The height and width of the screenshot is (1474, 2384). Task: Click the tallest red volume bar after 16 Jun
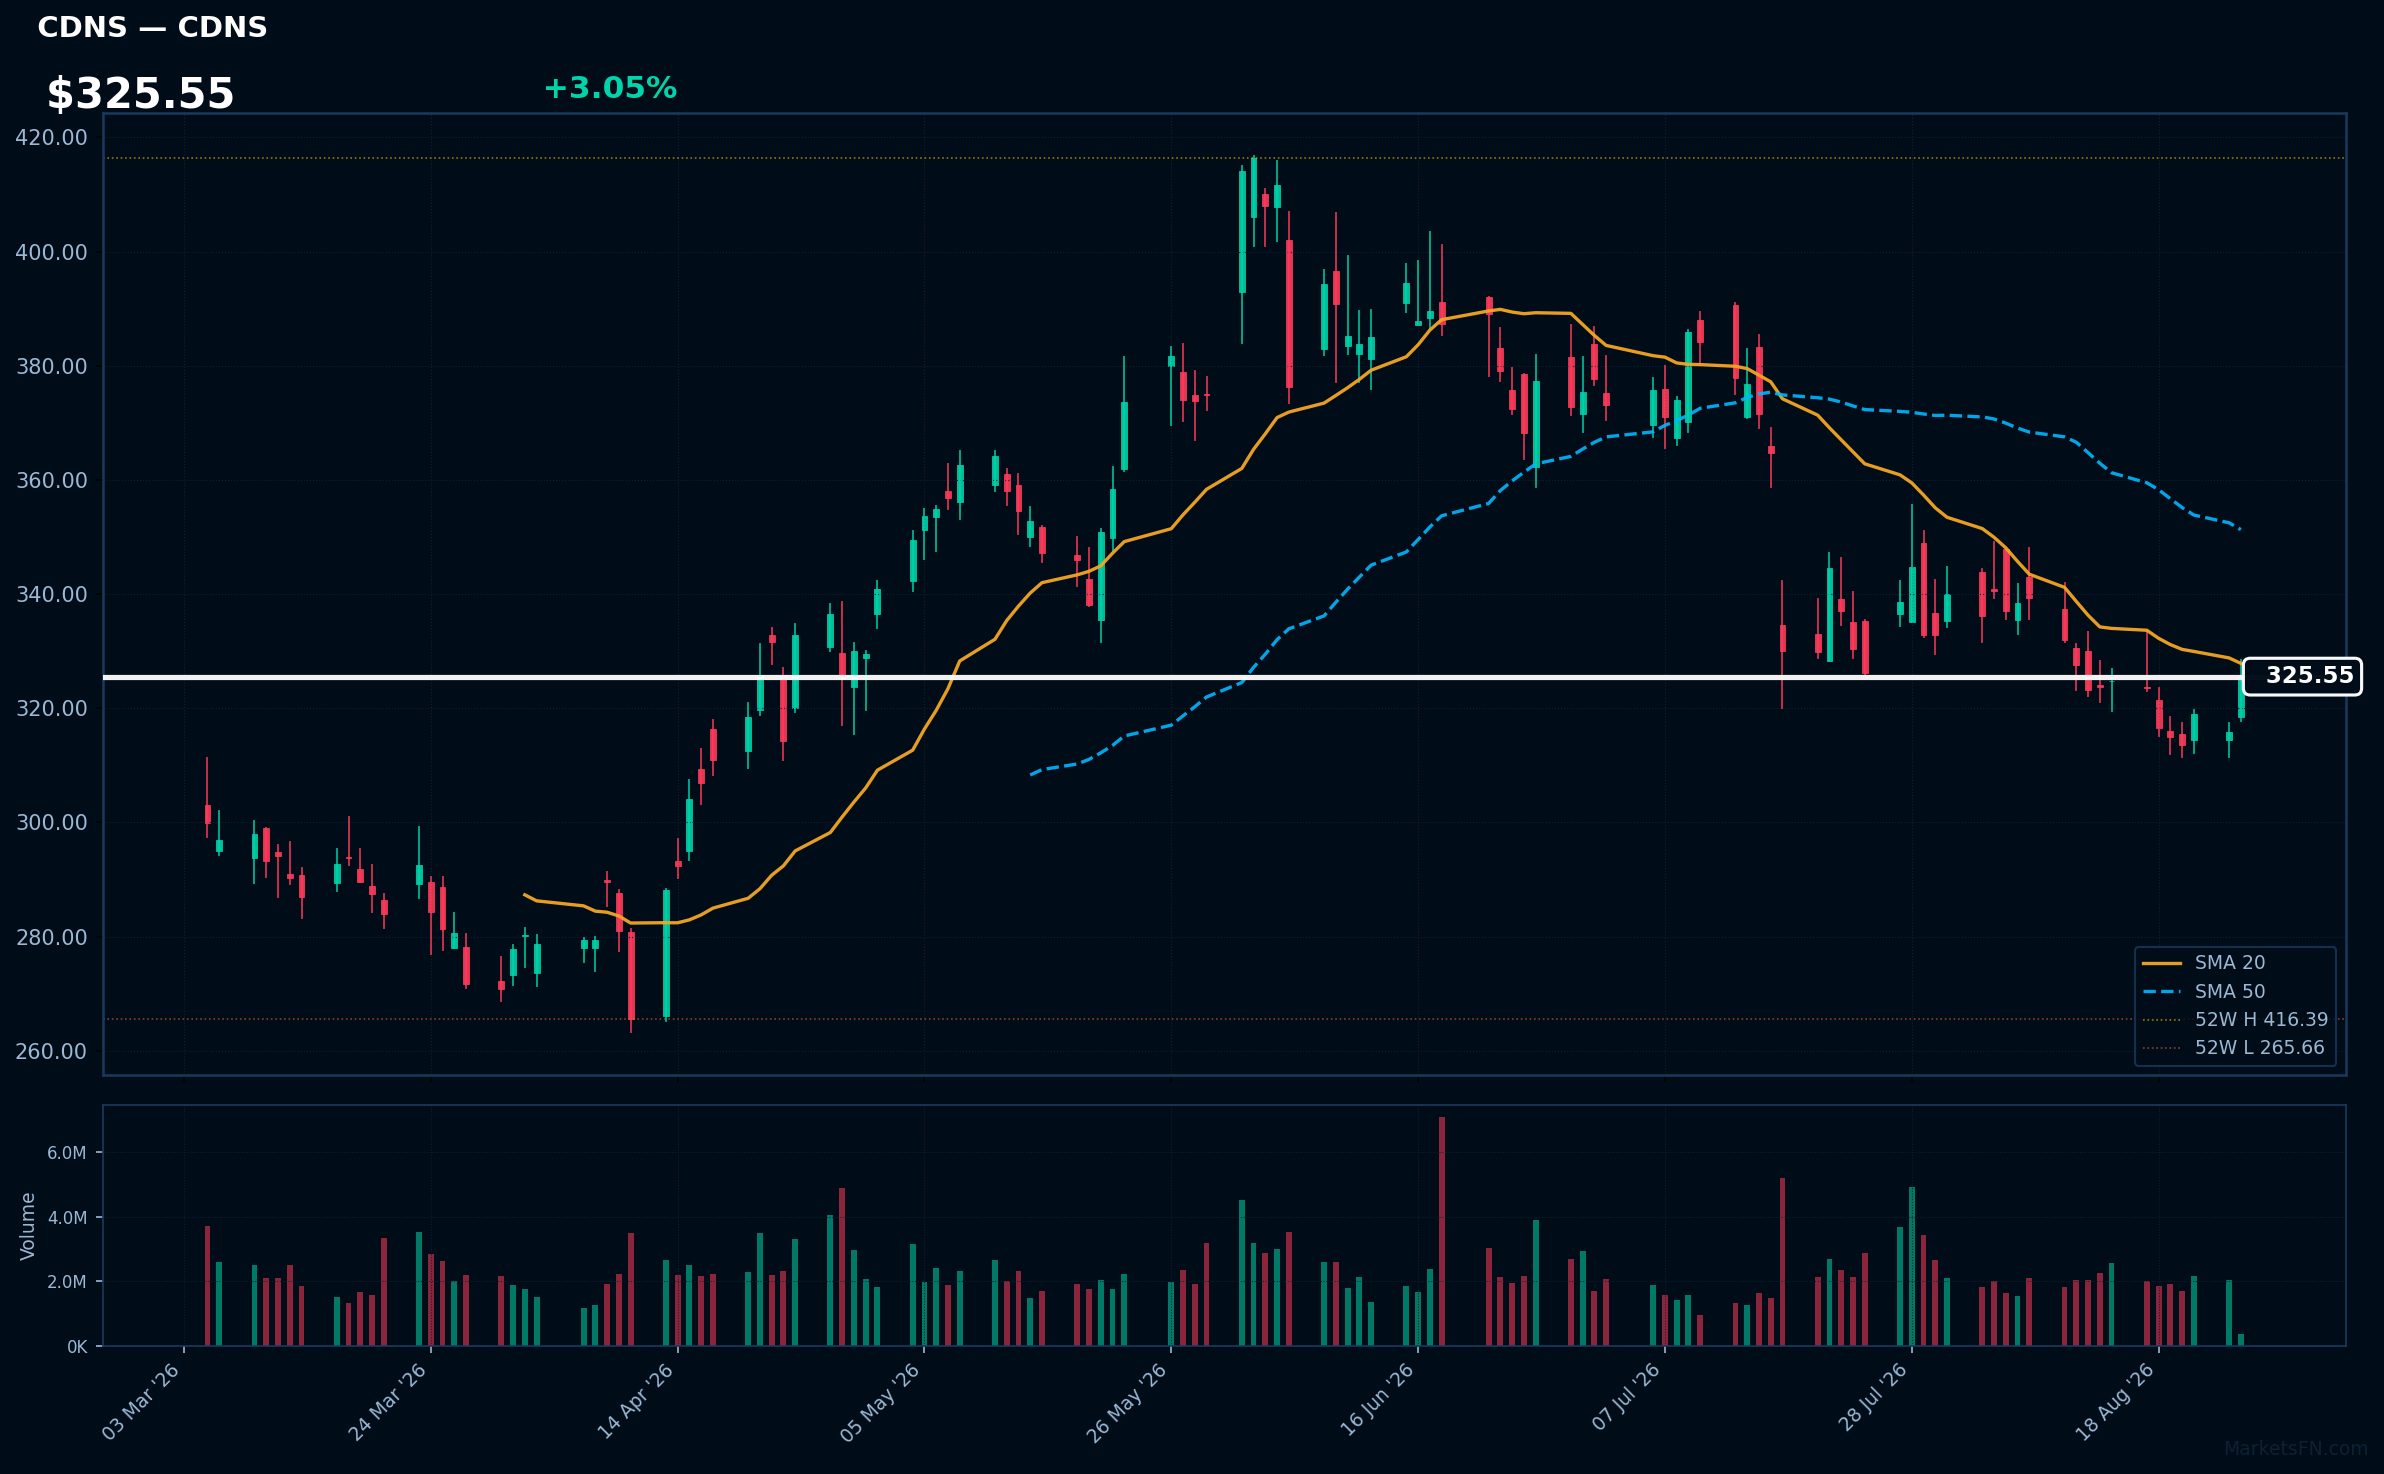pyautogui.click(x=1442, y=1231)
